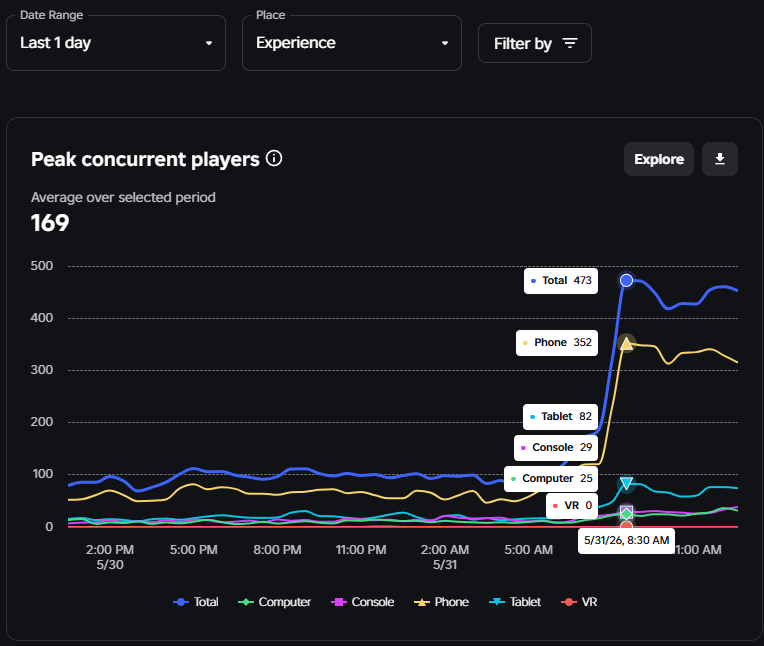Open the Date Range dropdown
The image size is (764, 646).
tap(116, 43)
